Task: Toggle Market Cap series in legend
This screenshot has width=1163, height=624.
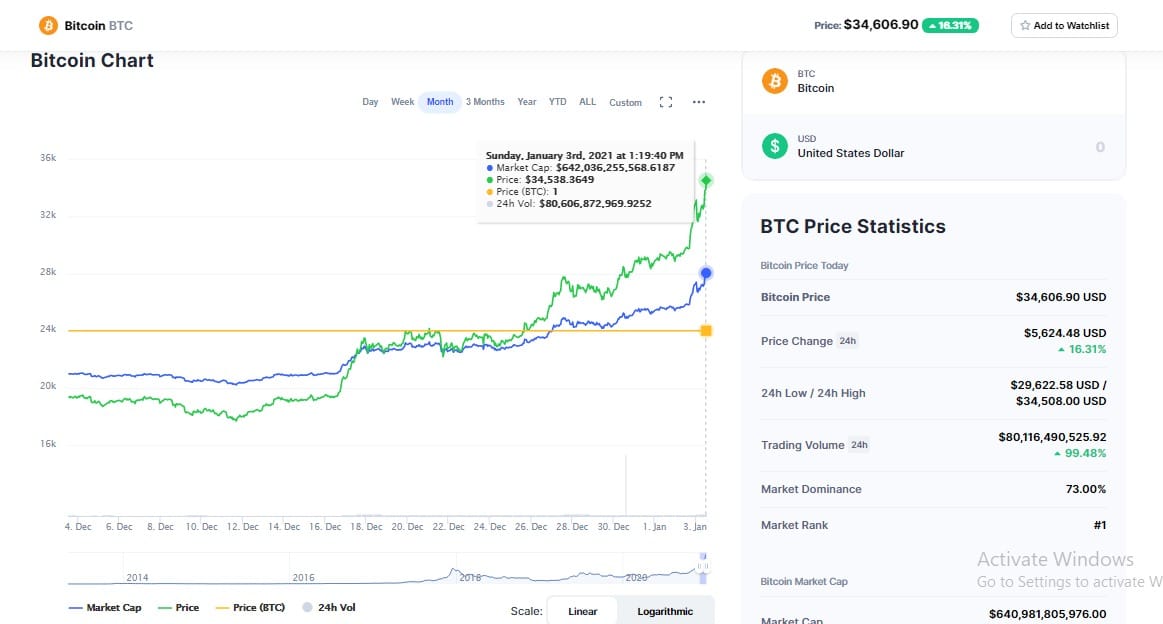Action: tap(105, 608)
